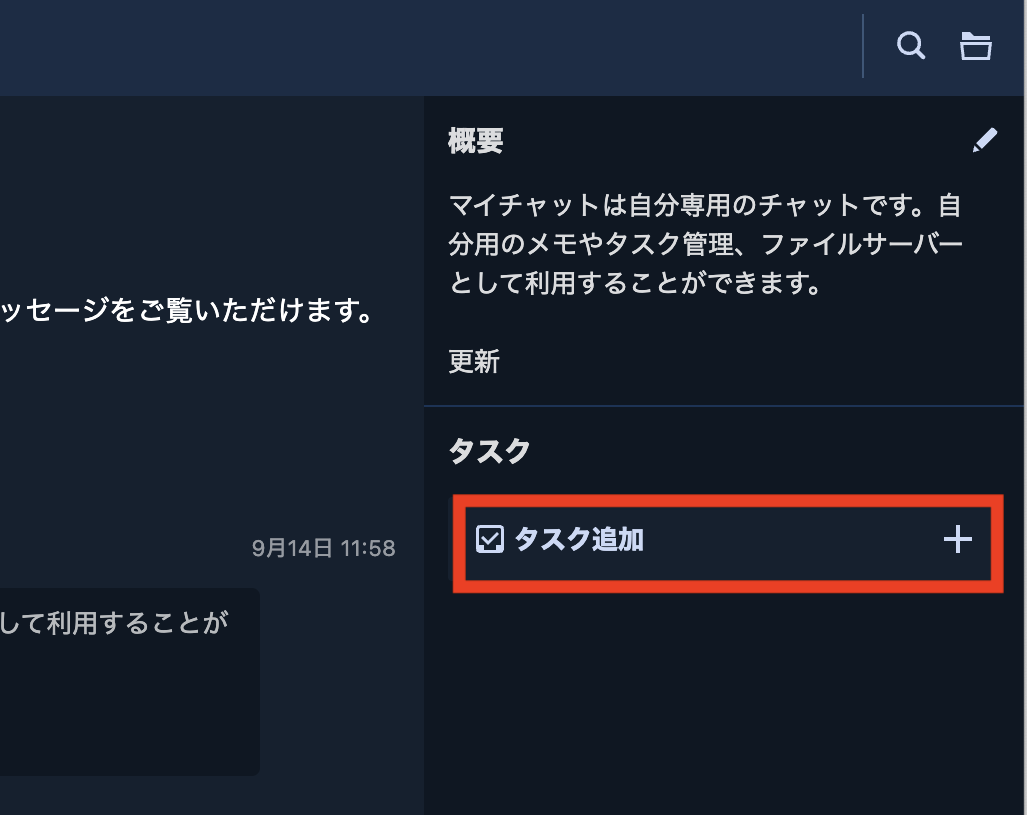Select the message bubble containing して利用することが

coord(130,681)
